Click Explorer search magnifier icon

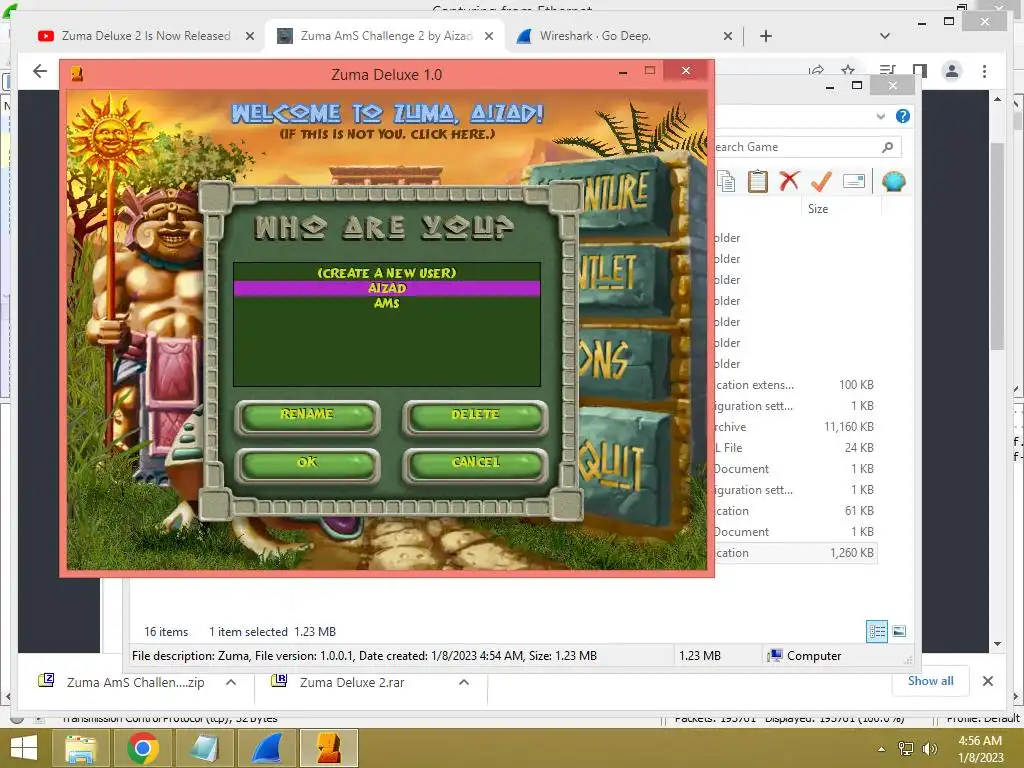click(x=888, y=147)
